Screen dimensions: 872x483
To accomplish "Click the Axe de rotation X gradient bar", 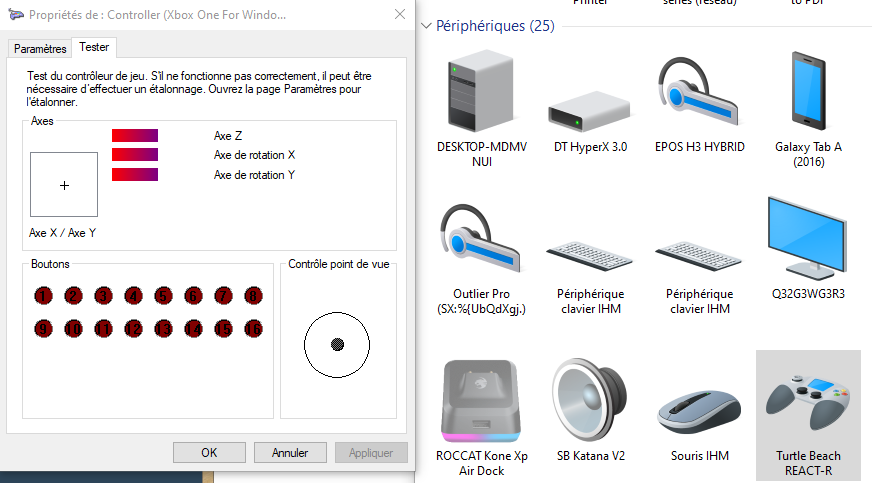I will [x=135, y=155].
